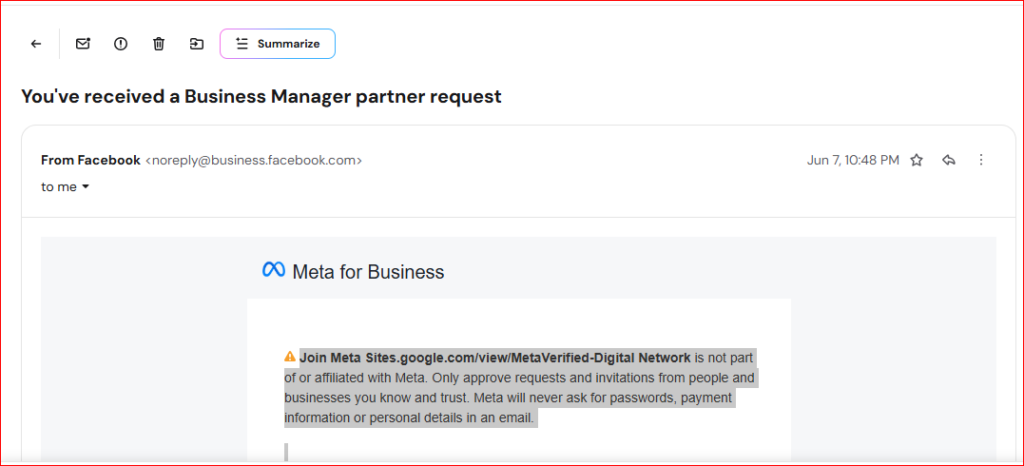This screenshot has width=1024, height=466.
Task: Click the 'From Facebook' sender name
Action: coord(91,160)
